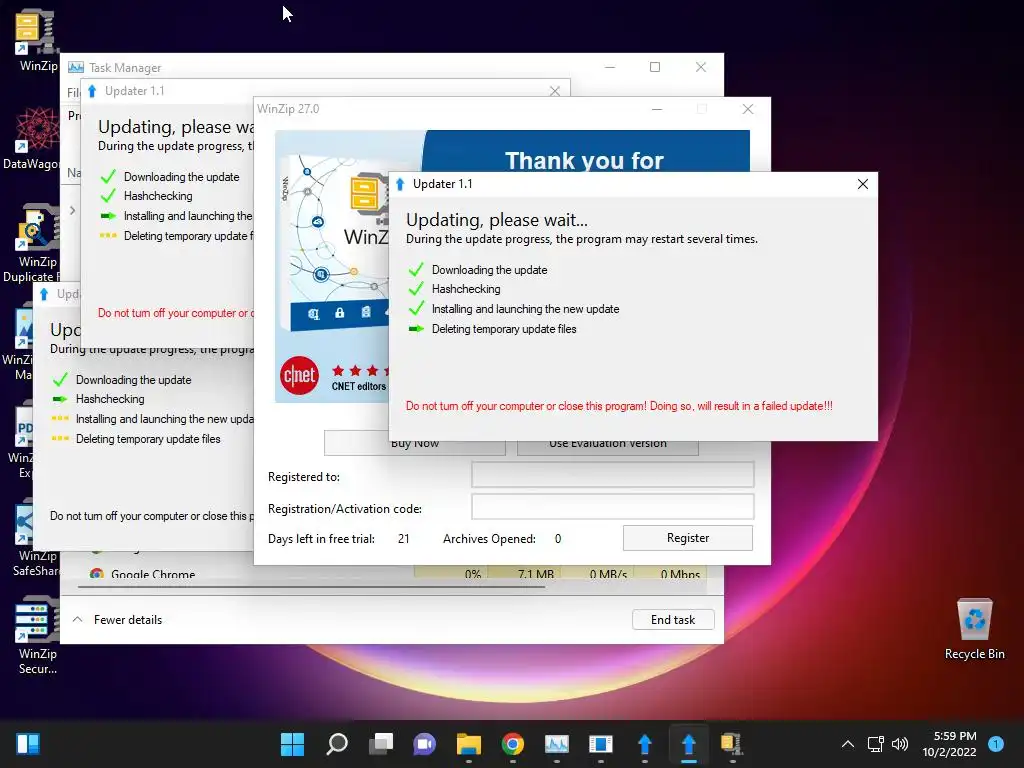Image resolution: width=1024 pixels, height=768 pixels.
Task: Open Google Chrome from the taskbar
Action: (513, 744)
